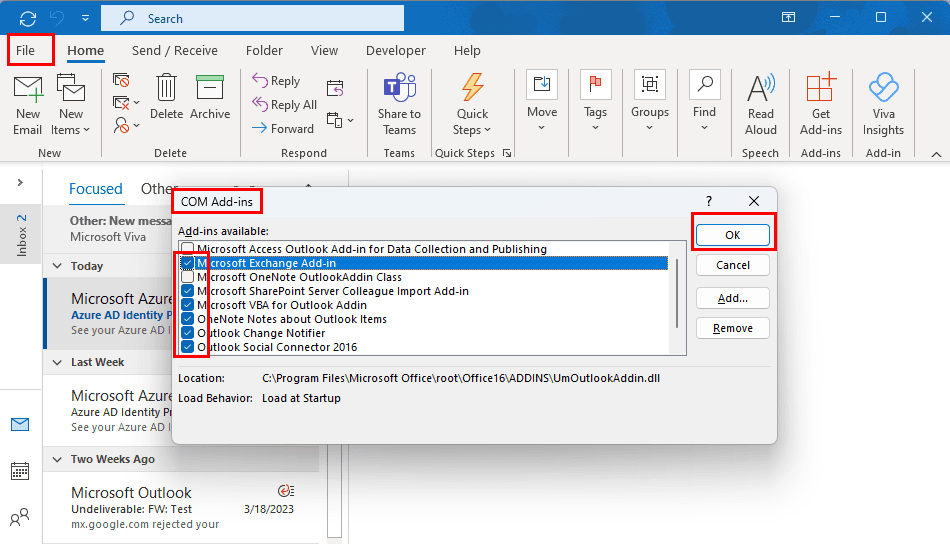Click the Ignore conversation icon

[121, 80]
